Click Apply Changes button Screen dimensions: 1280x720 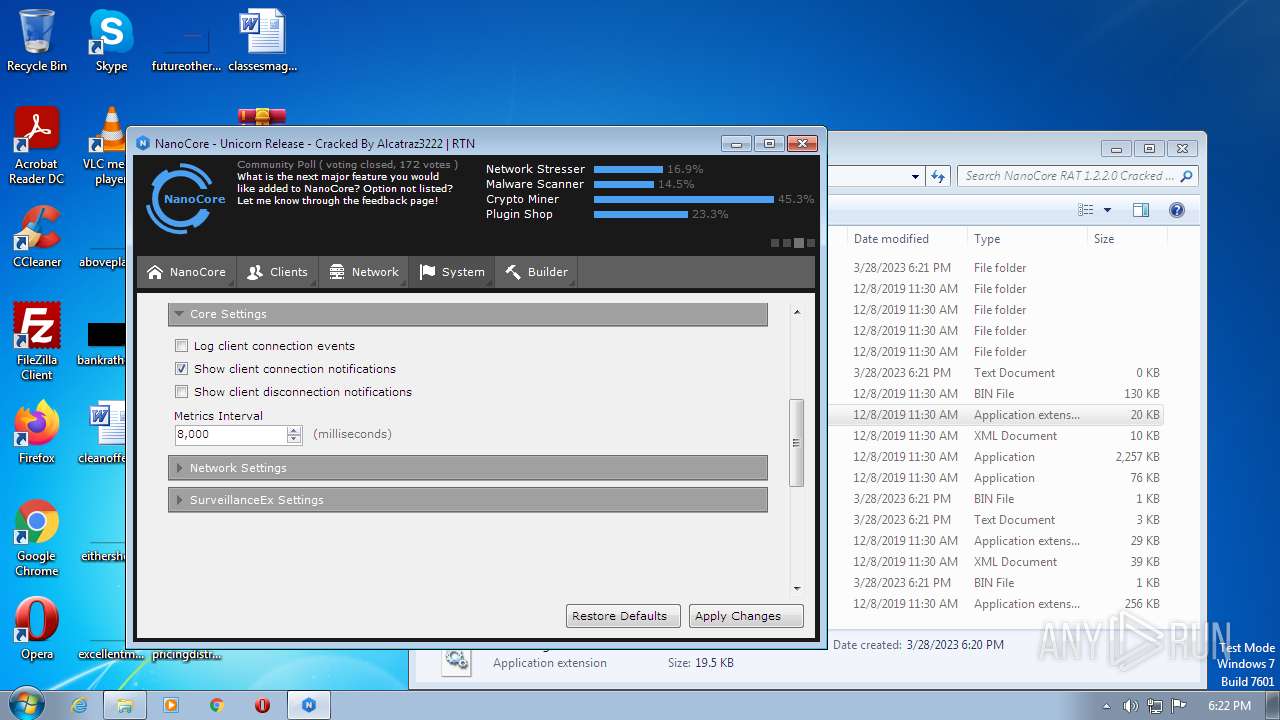click(x=746, y=616)
